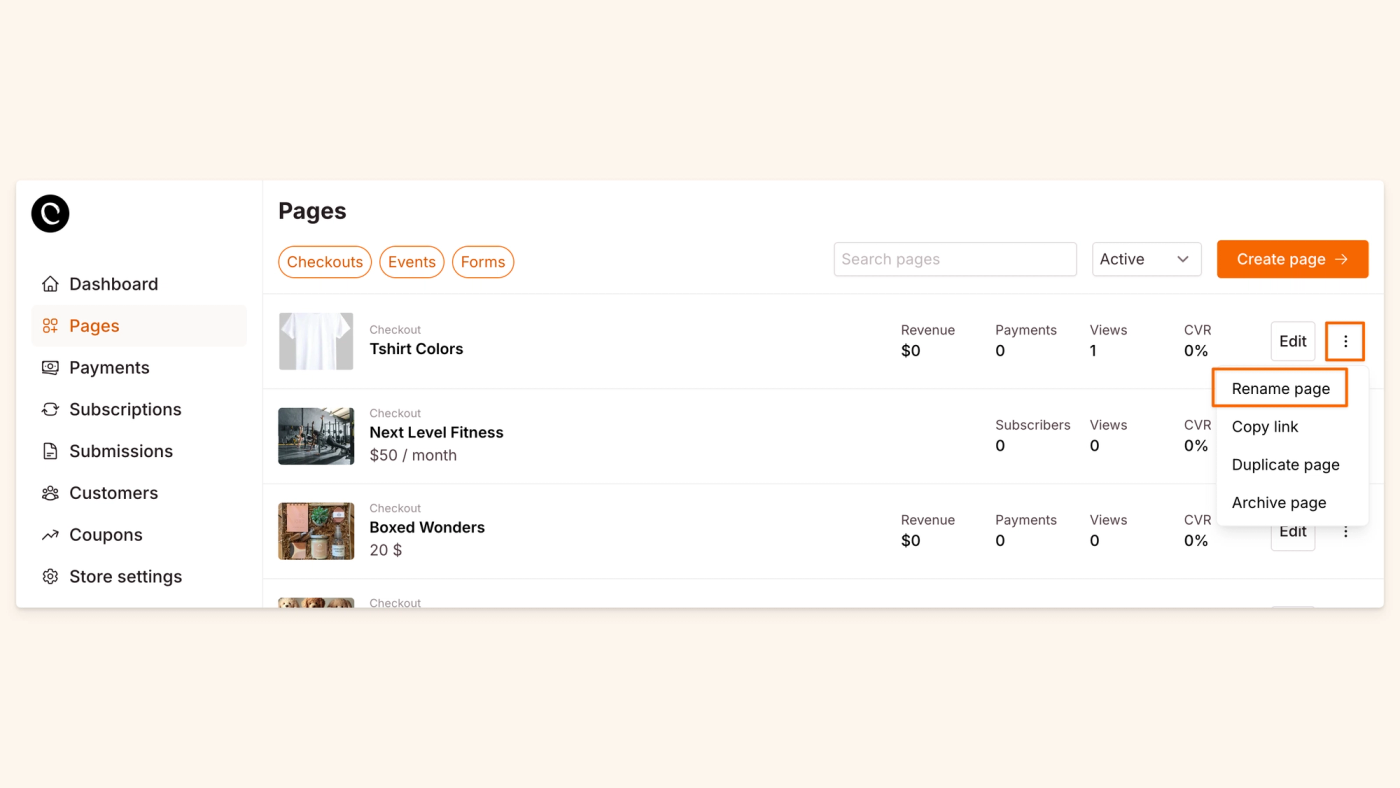
Task: Click the Customers people icon
Action: 50,494
